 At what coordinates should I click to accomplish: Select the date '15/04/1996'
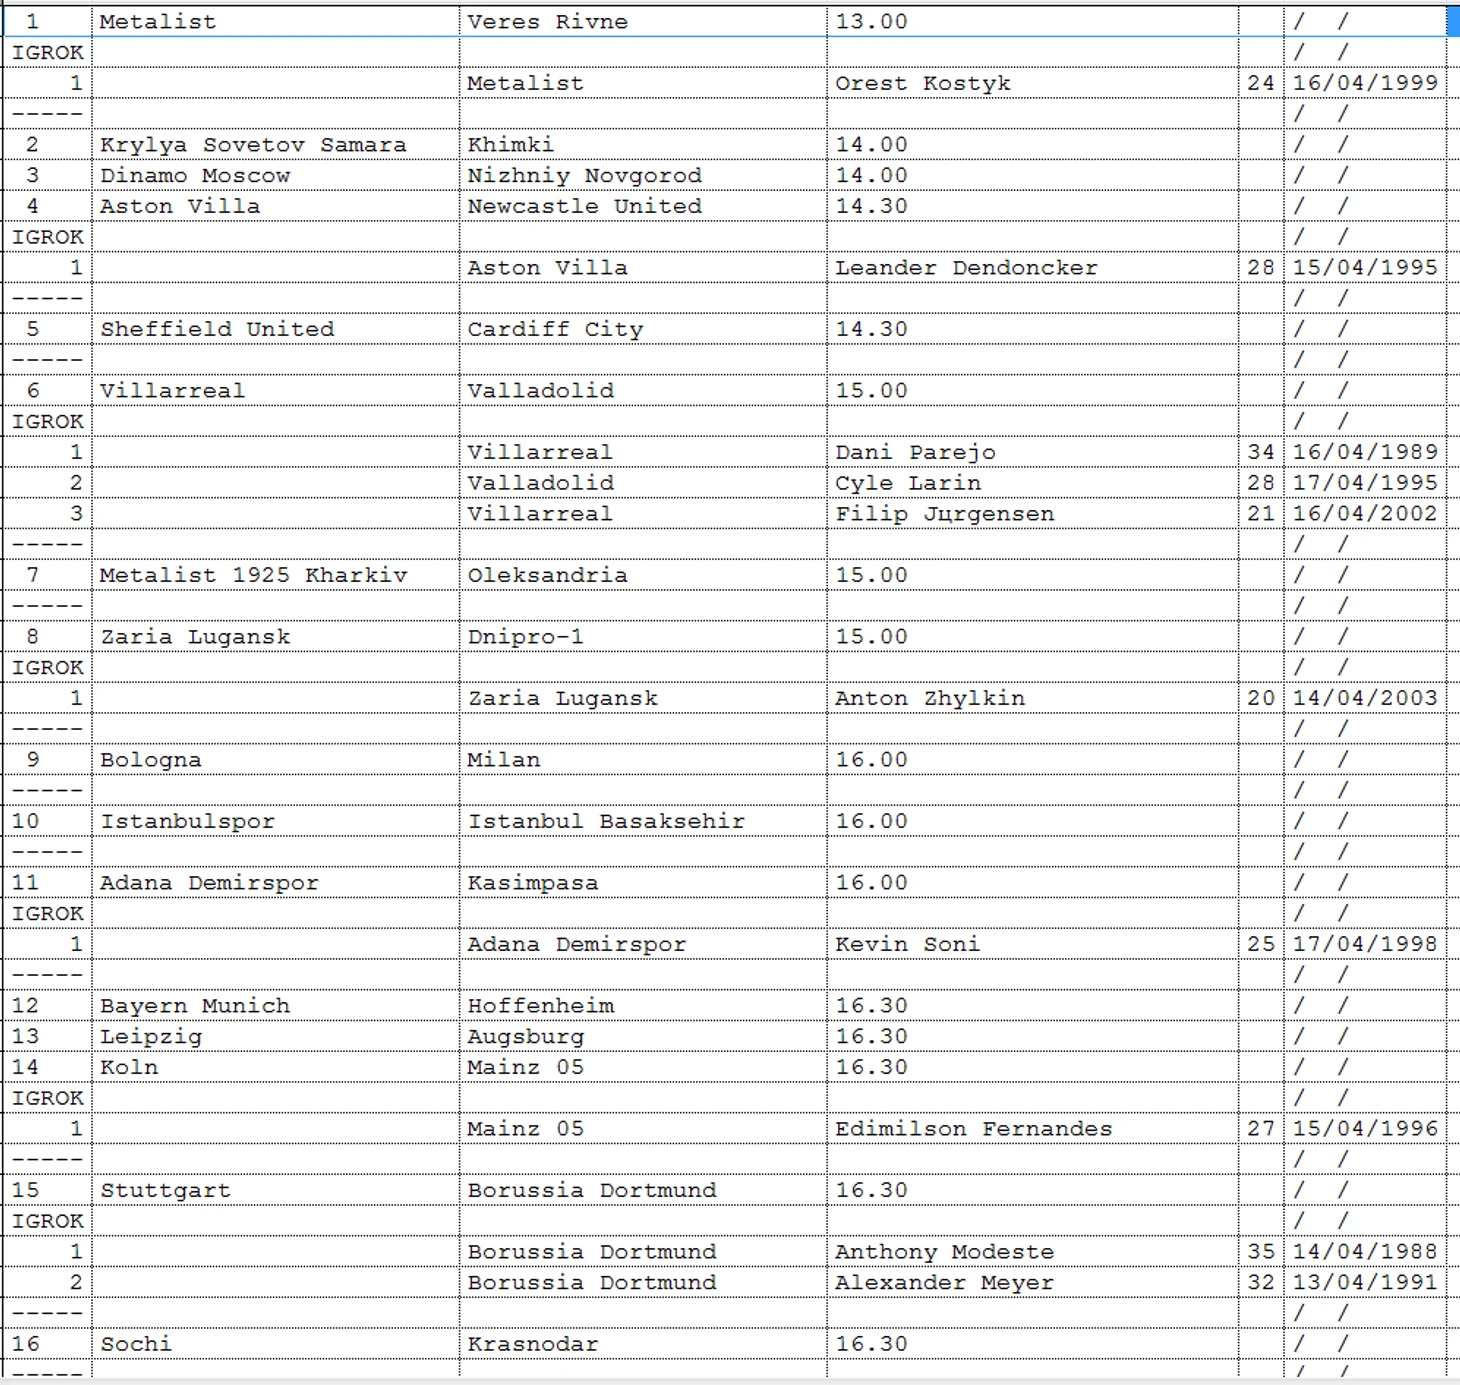click(1365, 1128)
